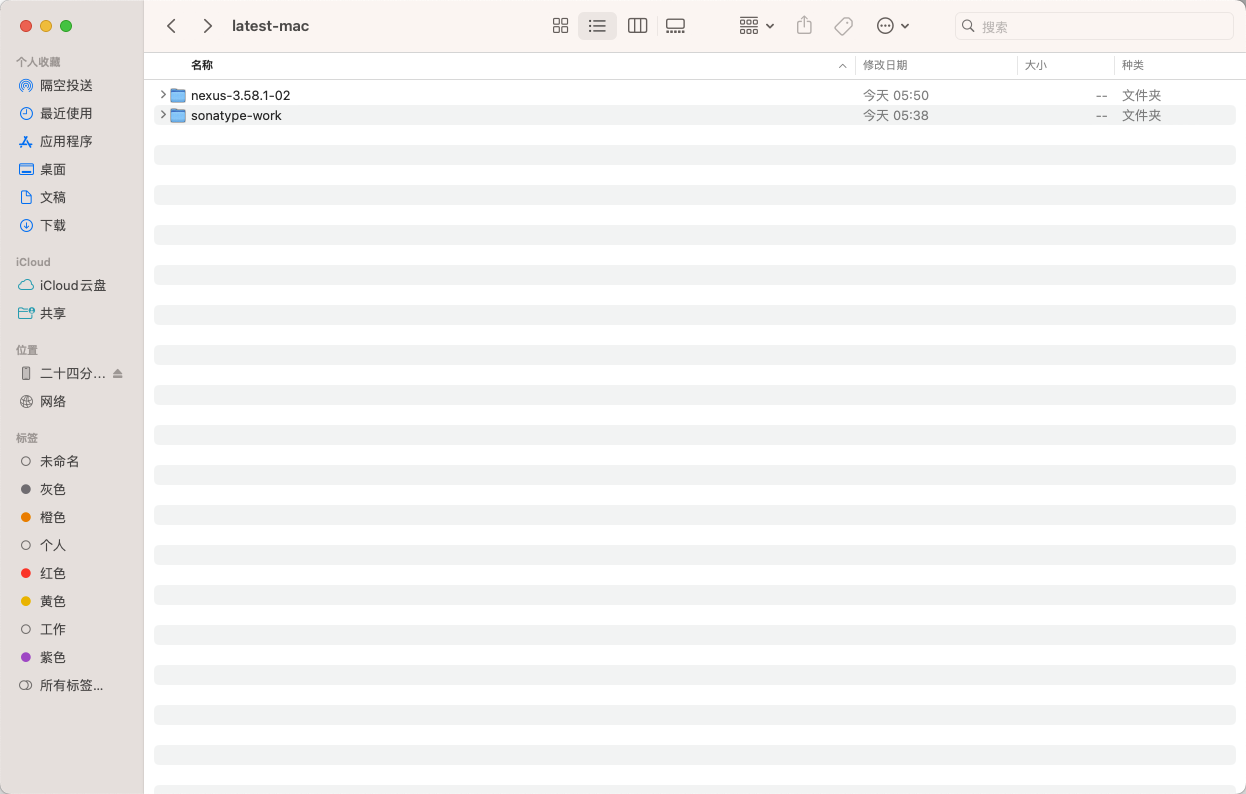Open the Downloads sidebar item

click(x=53, y=226)
